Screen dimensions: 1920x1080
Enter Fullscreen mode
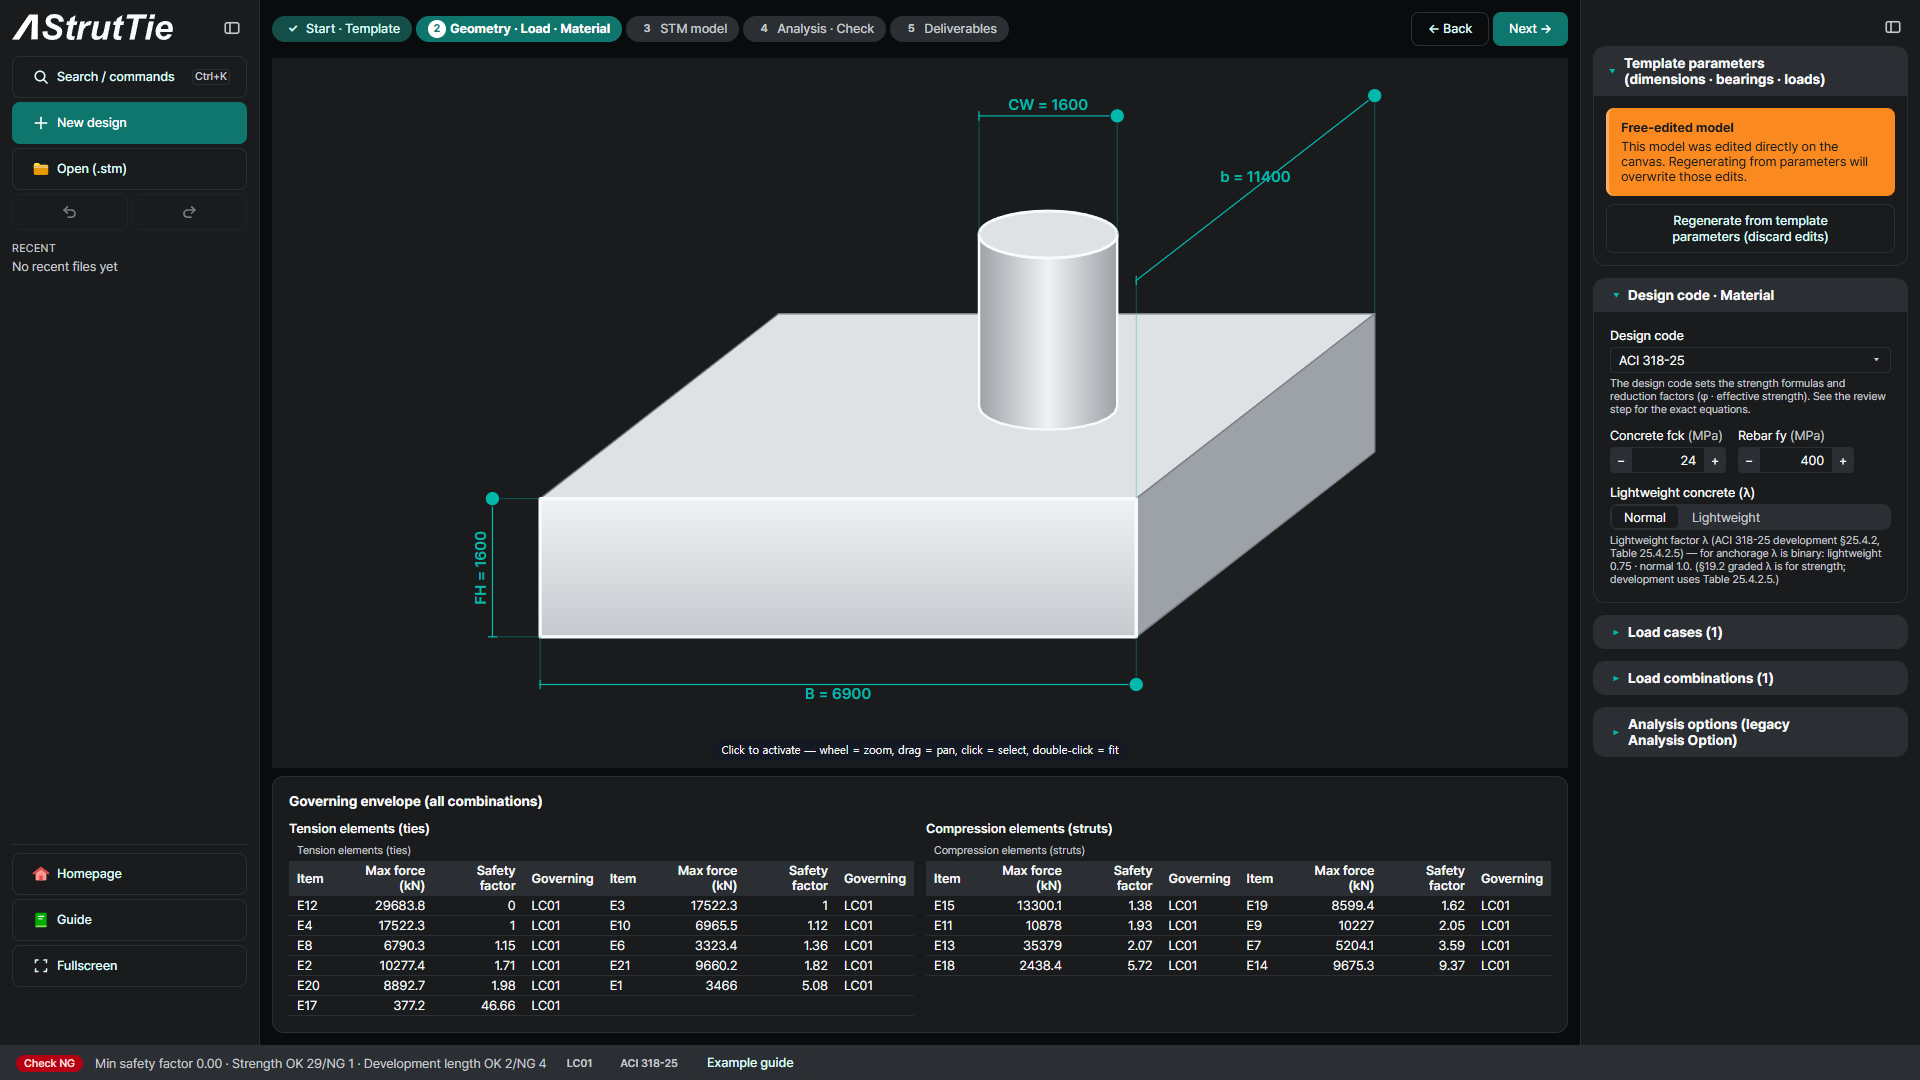129,966
